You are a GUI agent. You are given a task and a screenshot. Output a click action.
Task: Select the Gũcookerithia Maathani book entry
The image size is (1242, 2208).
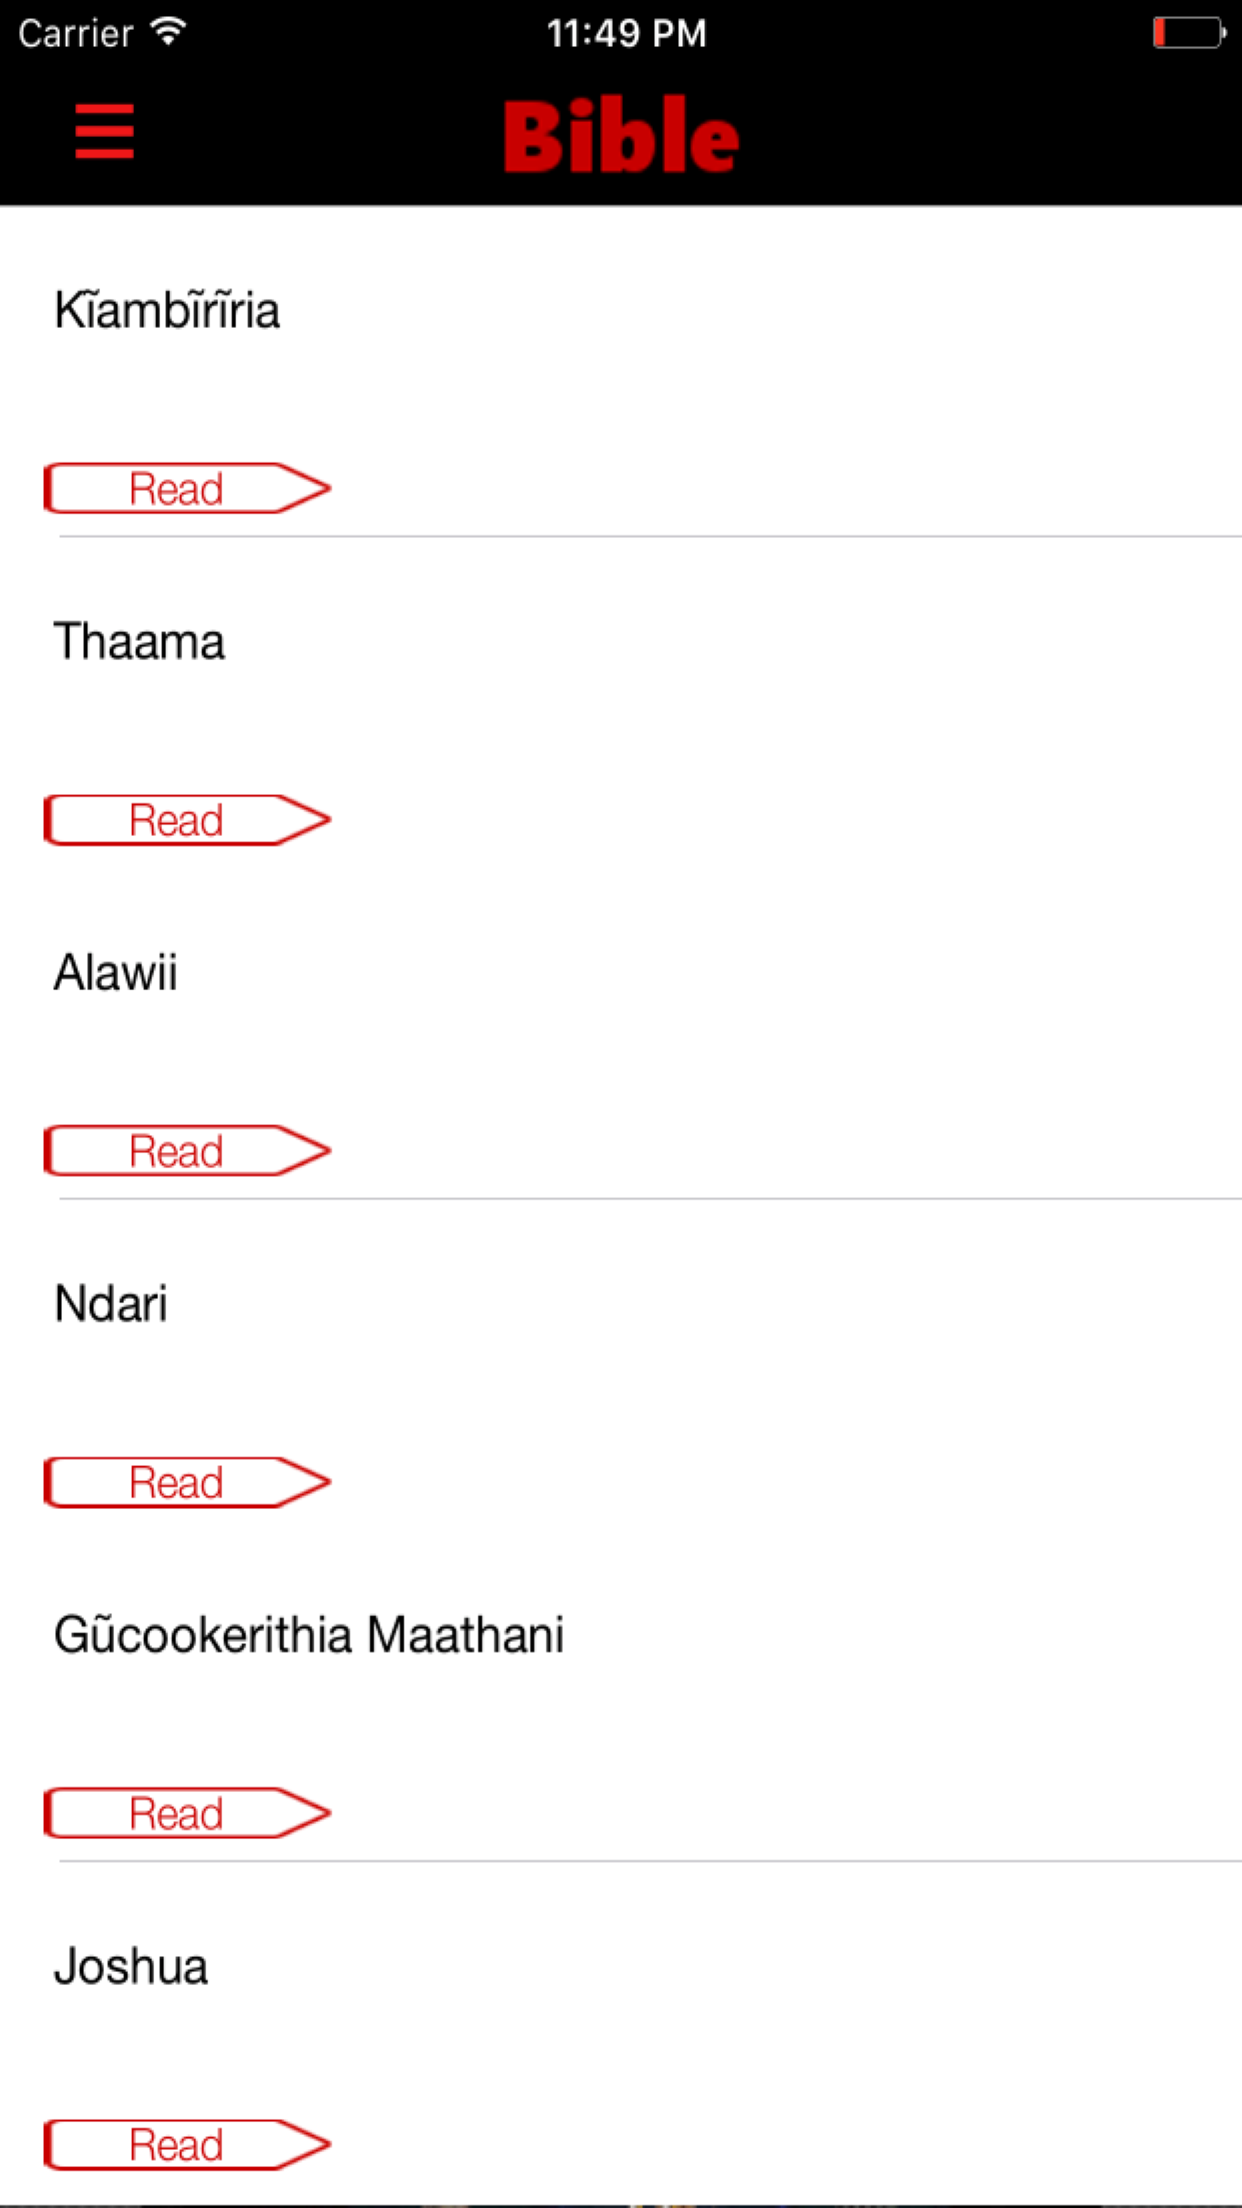[309, 1635]
